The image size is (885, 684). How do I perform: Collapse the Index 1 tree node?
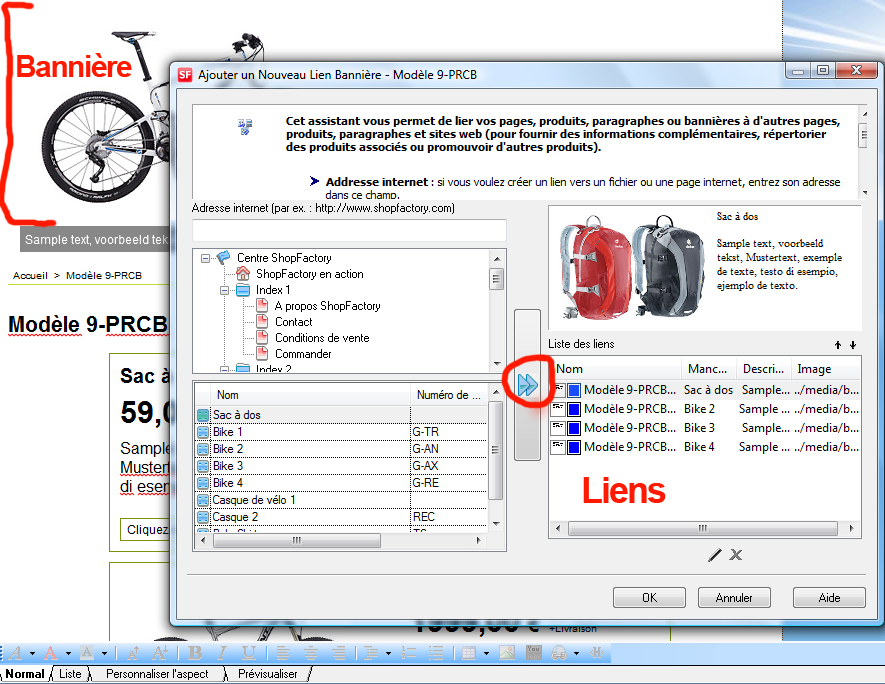[224, 290]
